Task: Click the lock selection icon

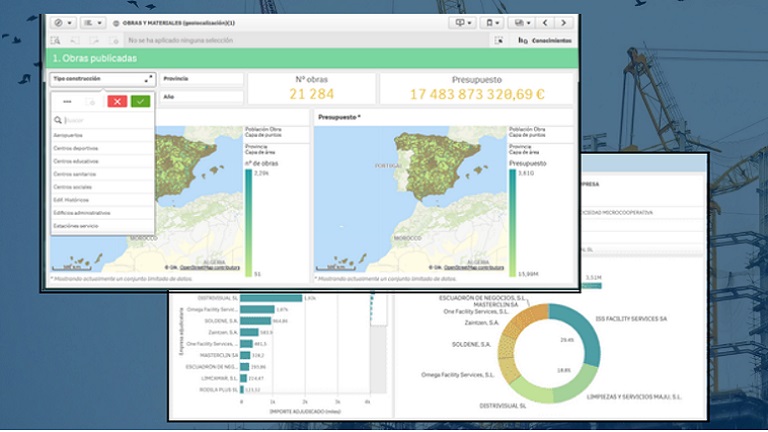Action: pos(91,101)
